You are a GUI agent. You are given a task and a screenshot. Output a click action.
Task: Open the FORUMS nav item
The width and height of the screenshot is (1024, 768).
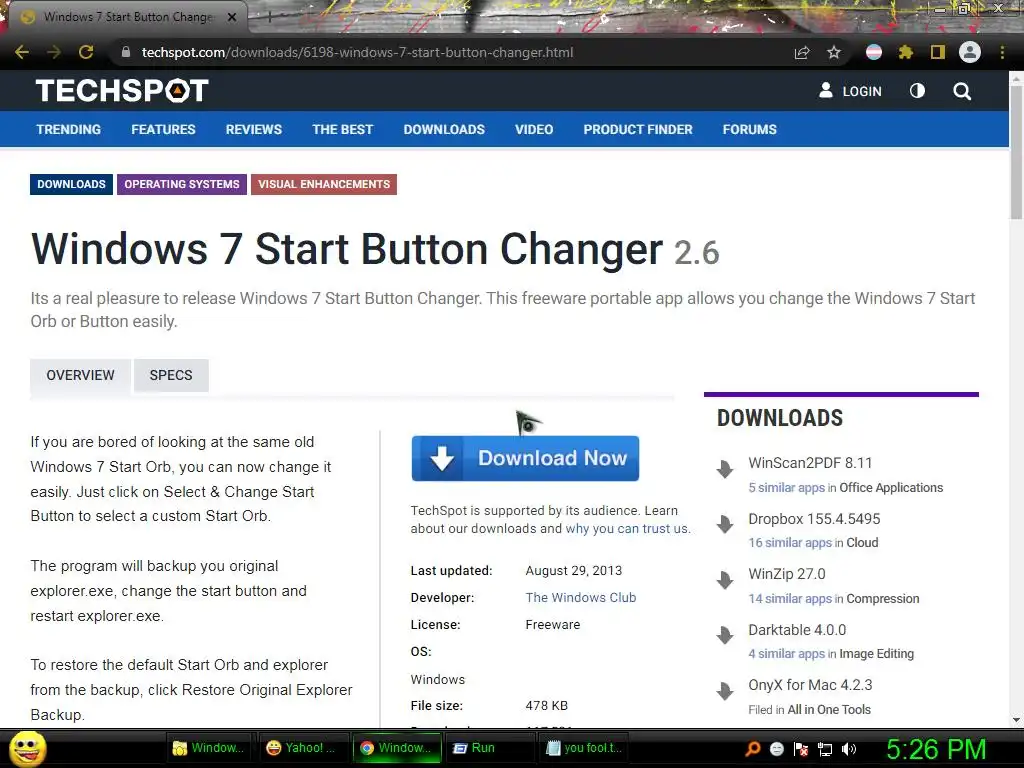(x=750, y=129)
